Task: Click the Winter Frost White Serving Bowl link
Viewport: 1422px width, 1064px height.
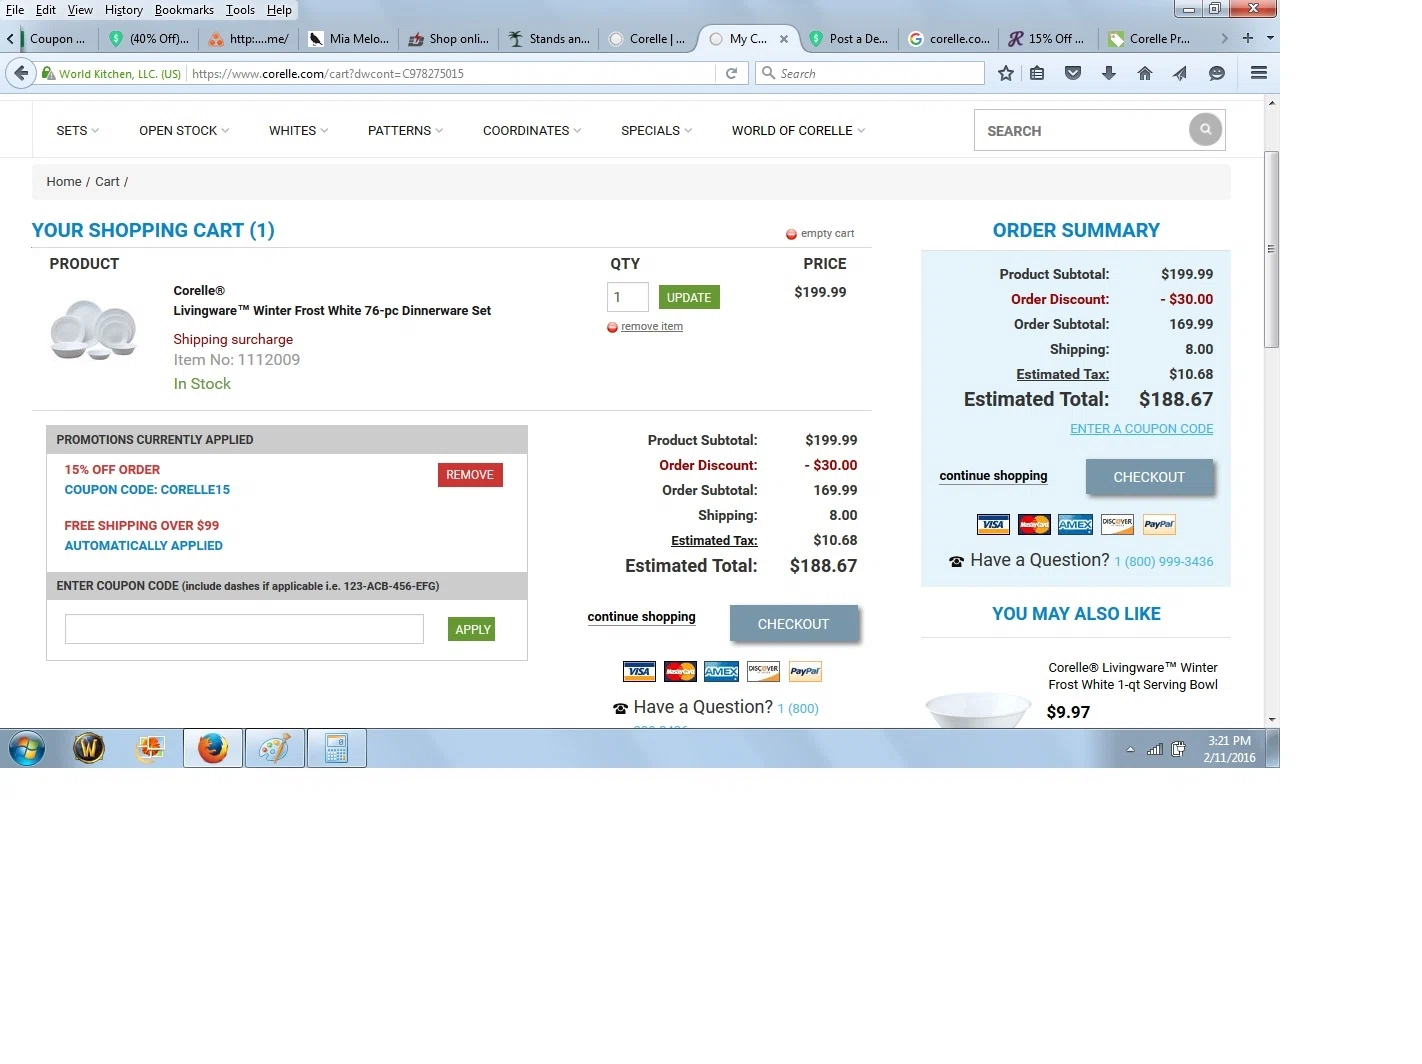Action: point(1133,676)
